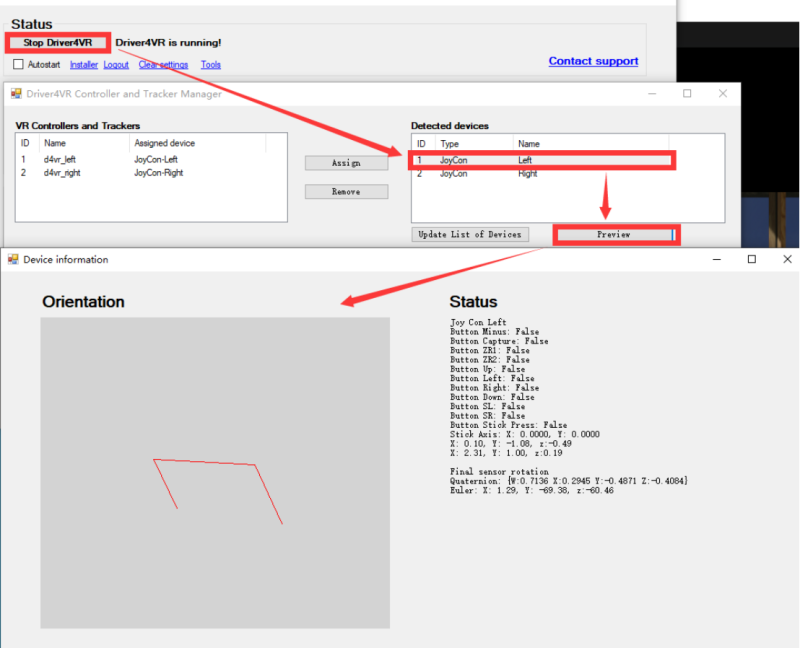Toggle the Autostart checkbox

[x=18, y=64]
